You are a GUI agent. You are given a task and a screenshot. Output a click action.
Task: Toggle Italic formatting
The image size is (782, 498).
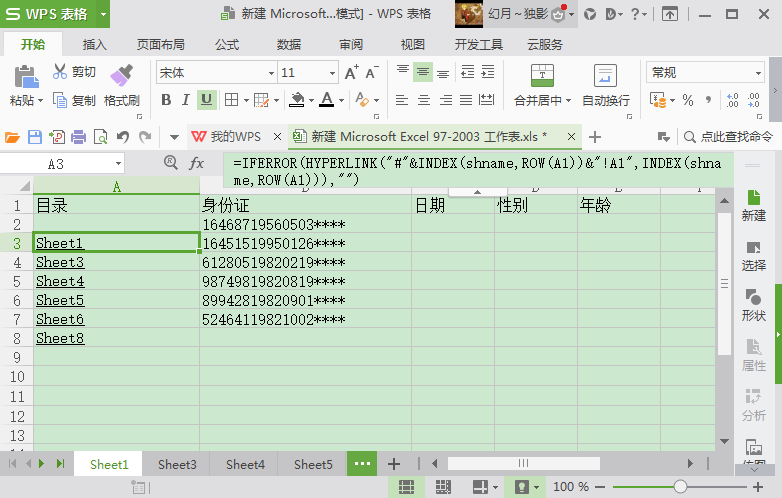(x=186, y=100)
